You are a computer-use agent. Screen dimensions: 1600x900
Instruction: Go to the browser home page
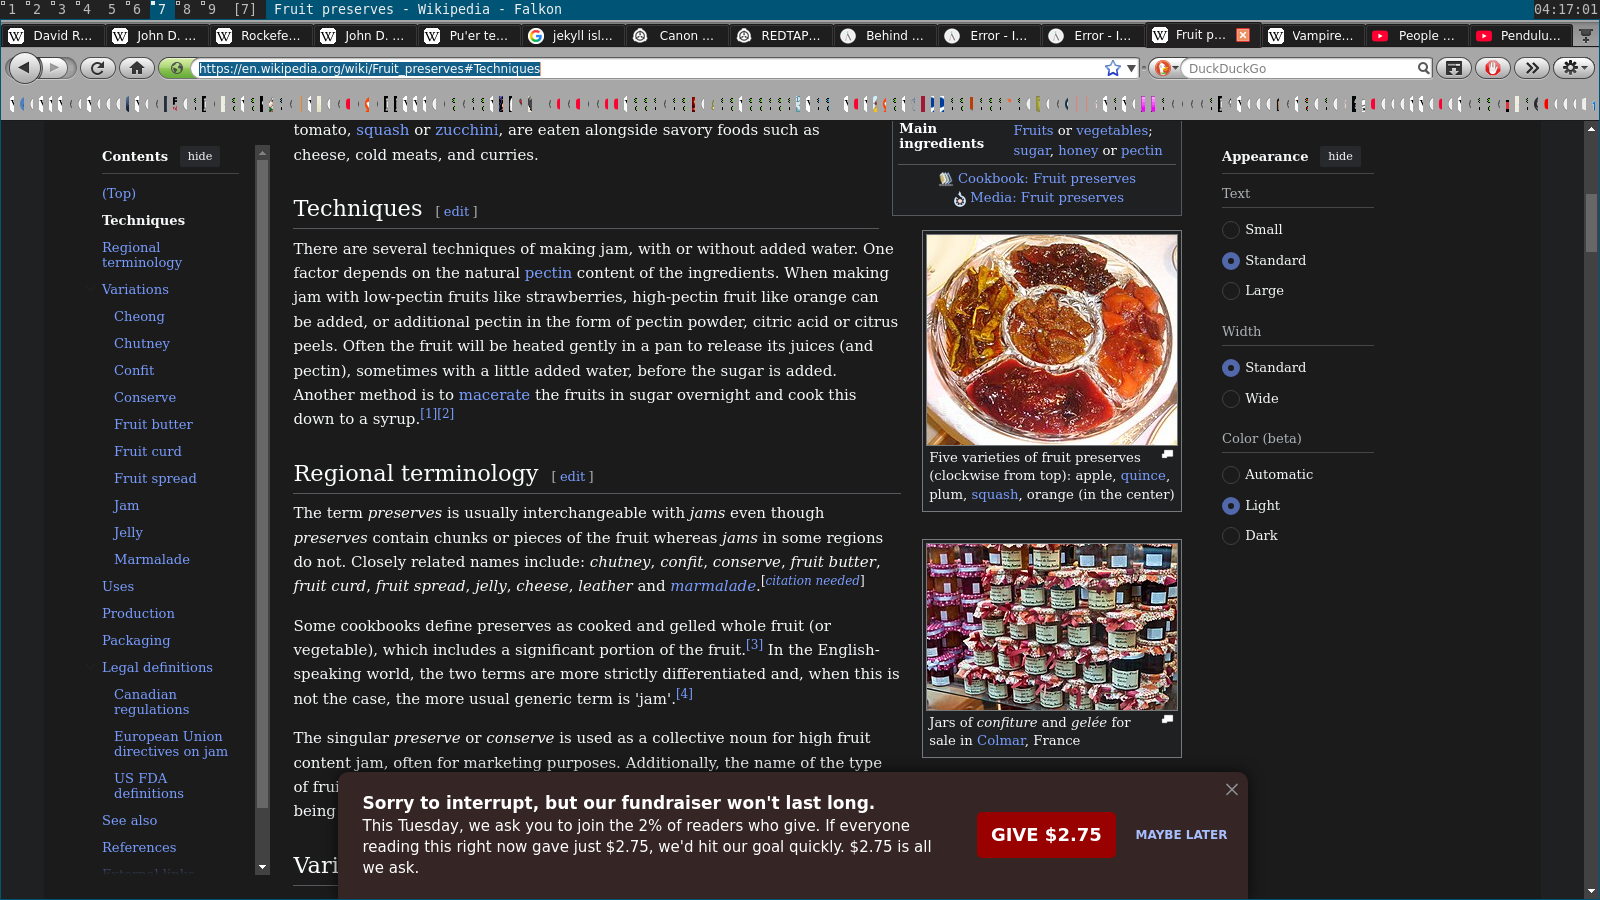tap(137, 68)
